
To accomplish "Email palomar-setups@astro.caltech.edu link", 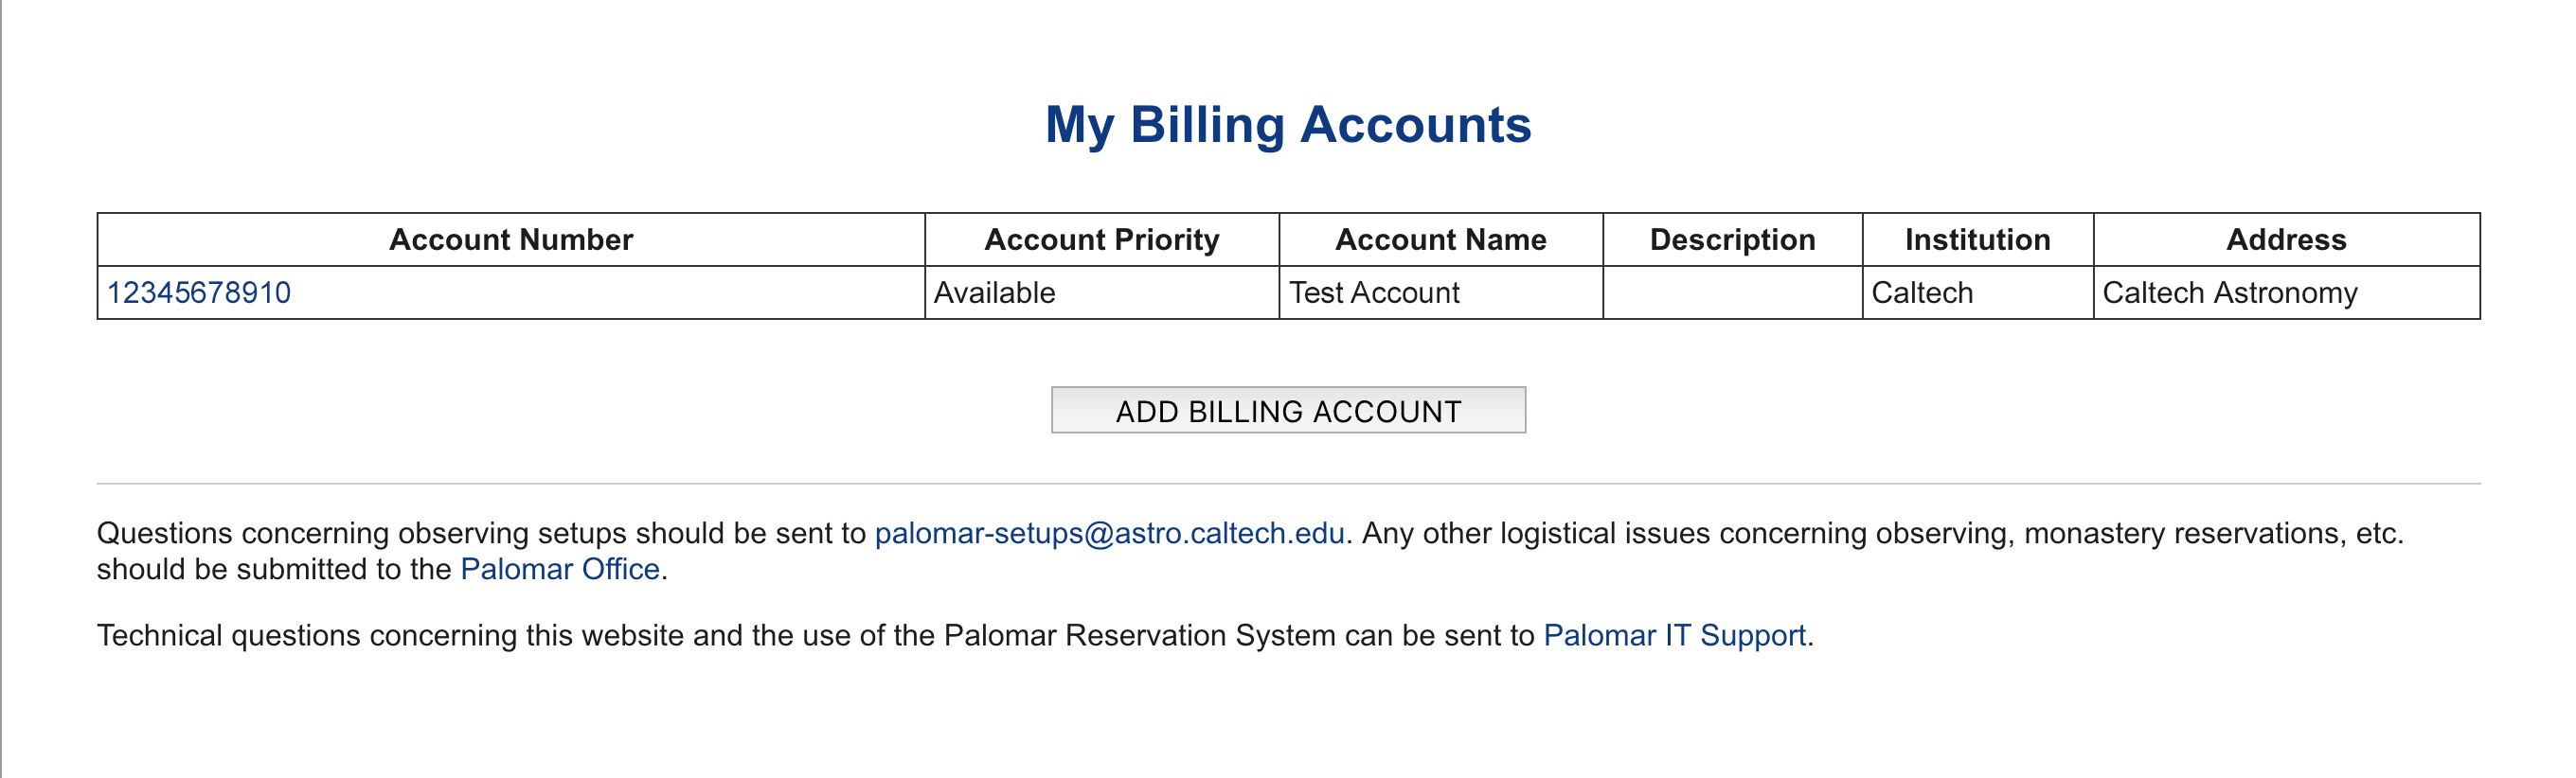I will coord(1109,533).
